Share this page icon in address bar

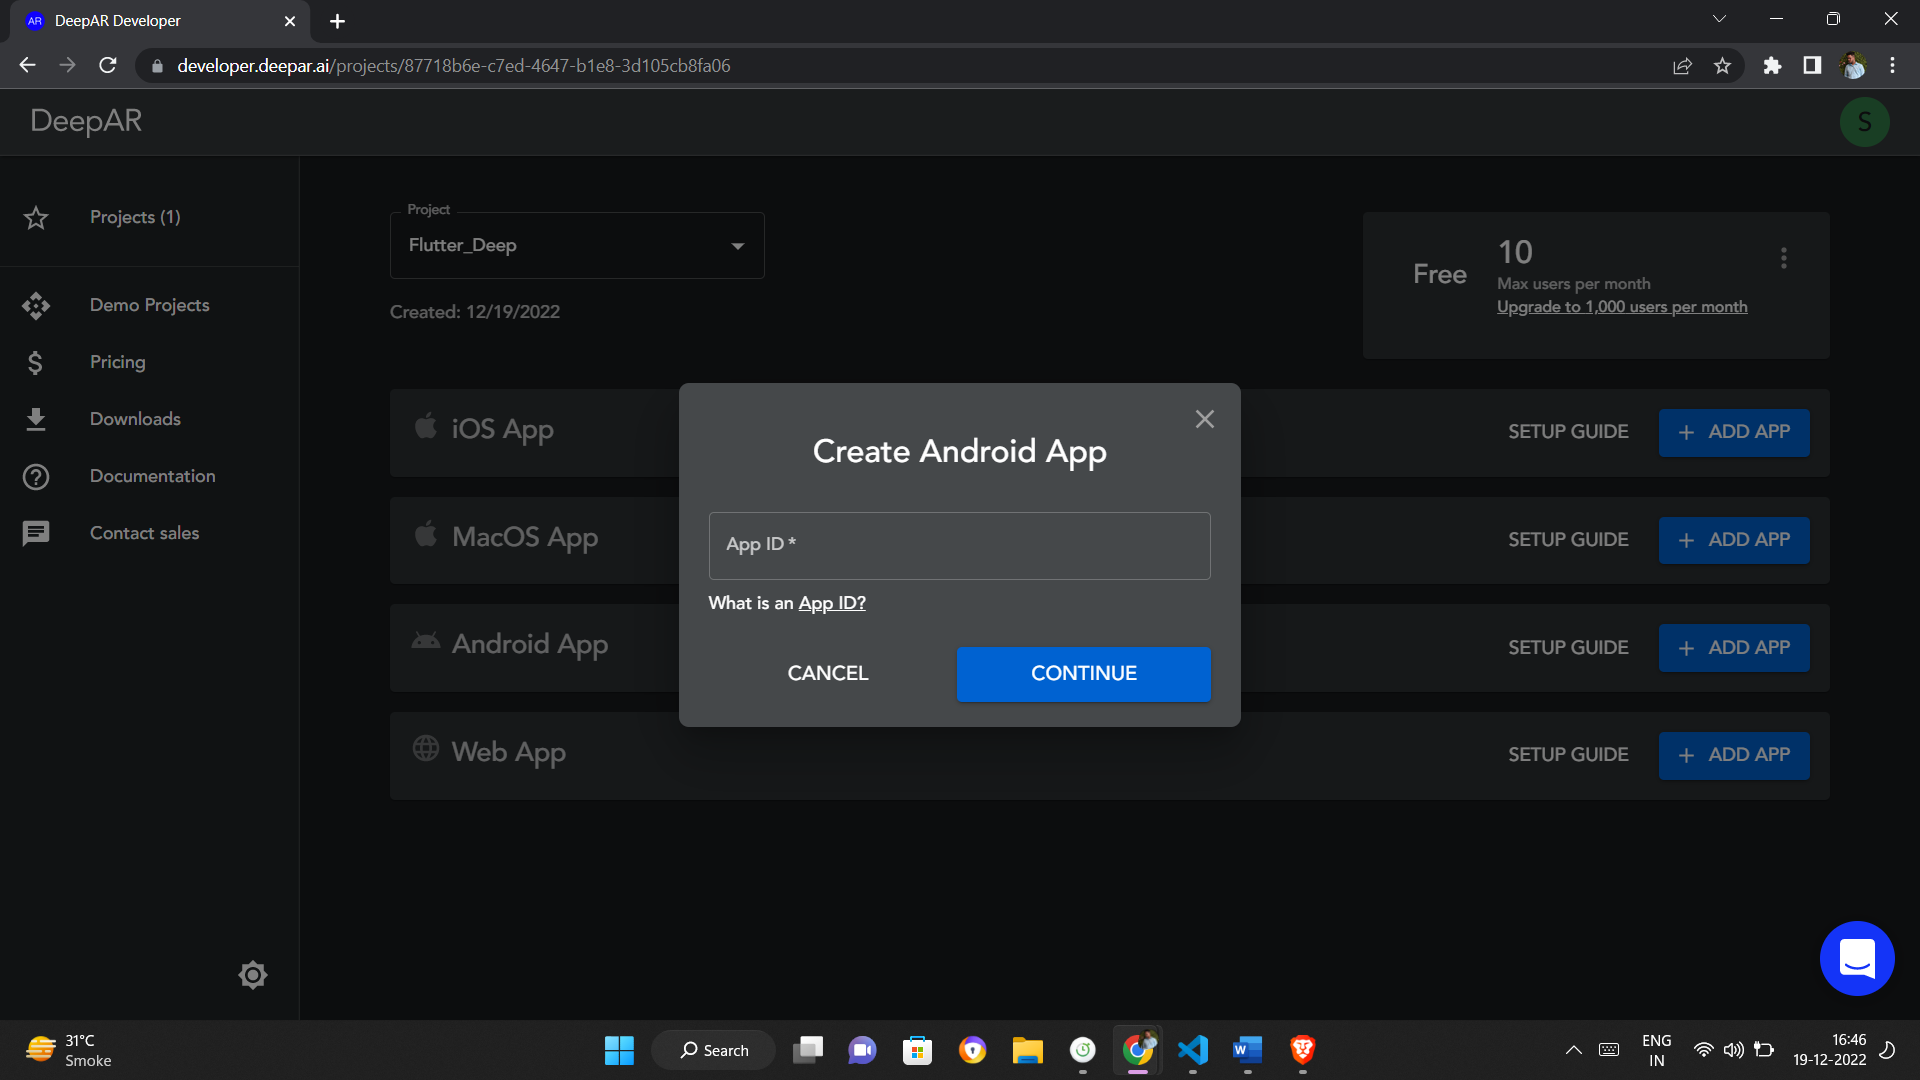click(x=1682, y=66)
